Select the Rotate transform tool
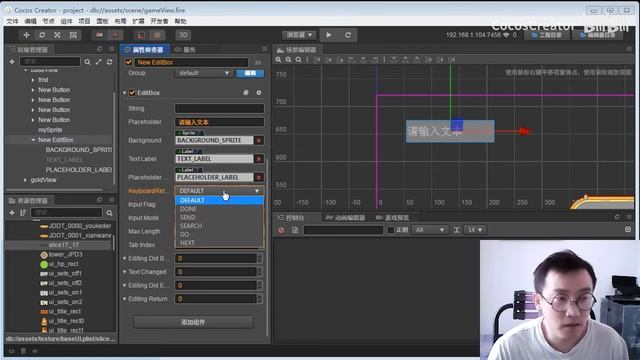Viewport: 640px width, 360px height. [42, 35]
